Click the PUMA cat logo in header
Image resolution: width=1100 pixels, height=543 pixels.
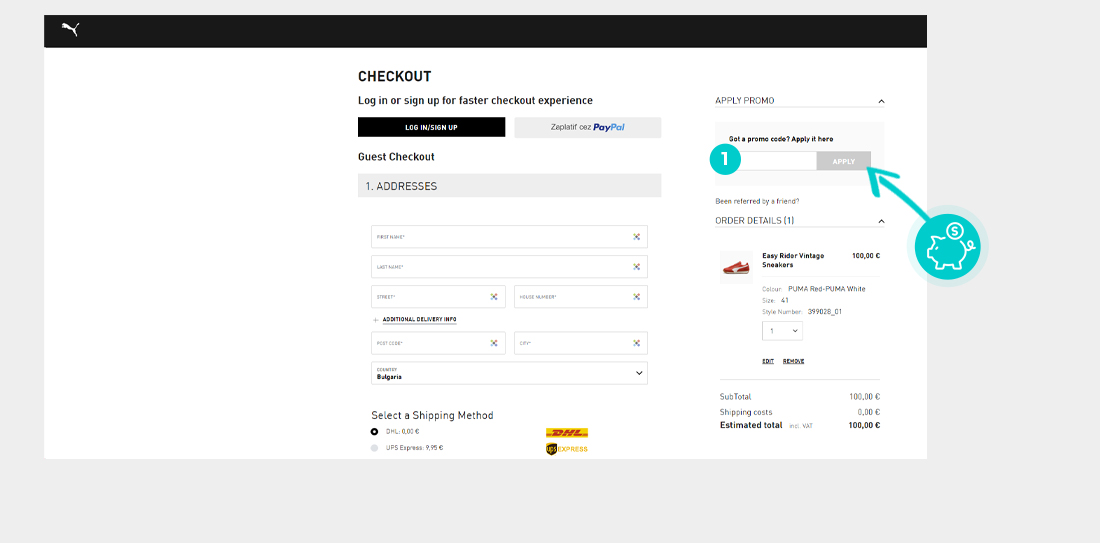click(70, 29)
